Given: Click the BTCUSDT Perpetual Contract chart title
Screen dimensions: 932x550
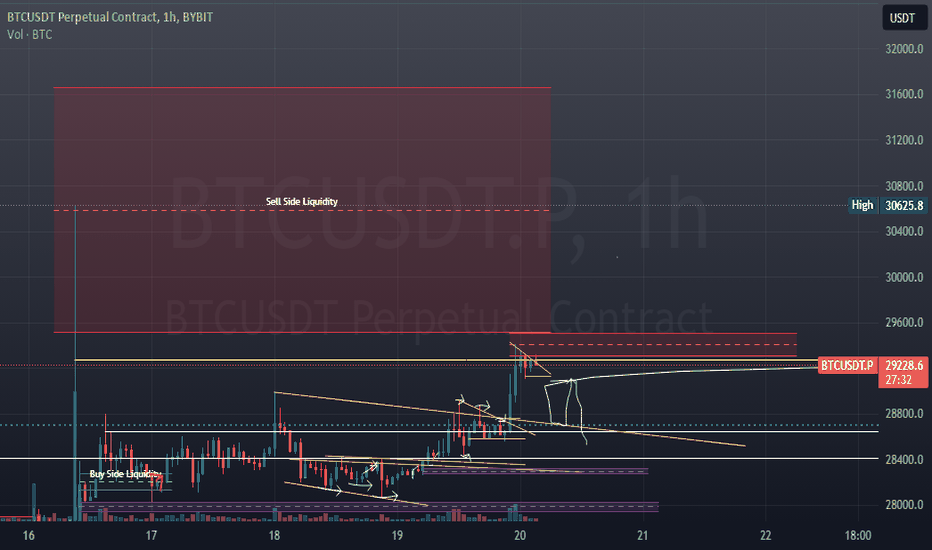Looking at the screenshot, I should point(110,17).
